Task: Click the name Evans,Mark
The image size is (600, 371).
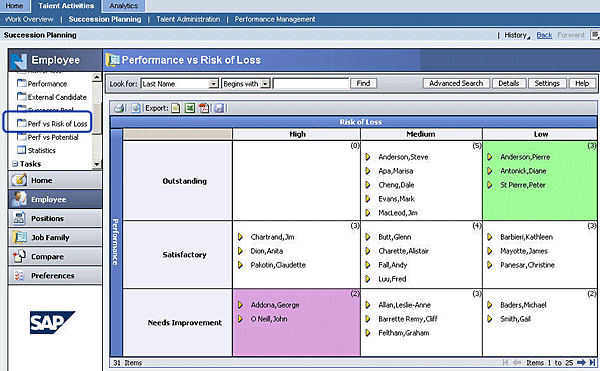Action: pyautogui.click(x=396, y=199)
